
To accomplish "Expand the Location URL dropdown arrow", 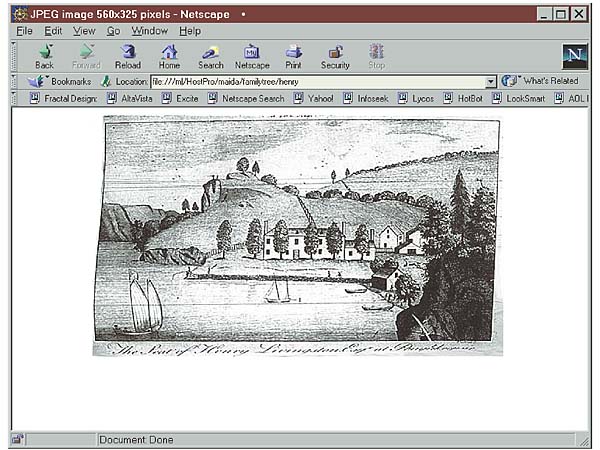I will [491, 82].
